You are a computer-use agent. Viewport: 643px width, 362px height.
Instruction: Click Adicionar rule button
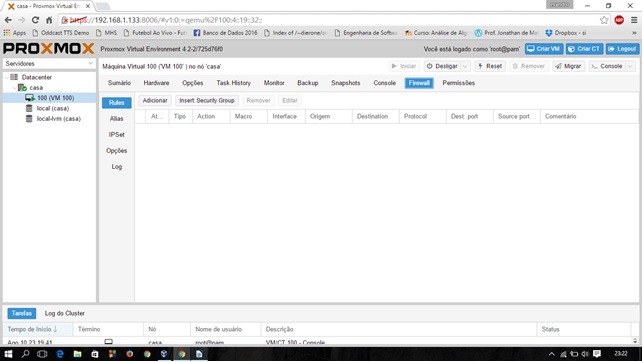[155, 100]
